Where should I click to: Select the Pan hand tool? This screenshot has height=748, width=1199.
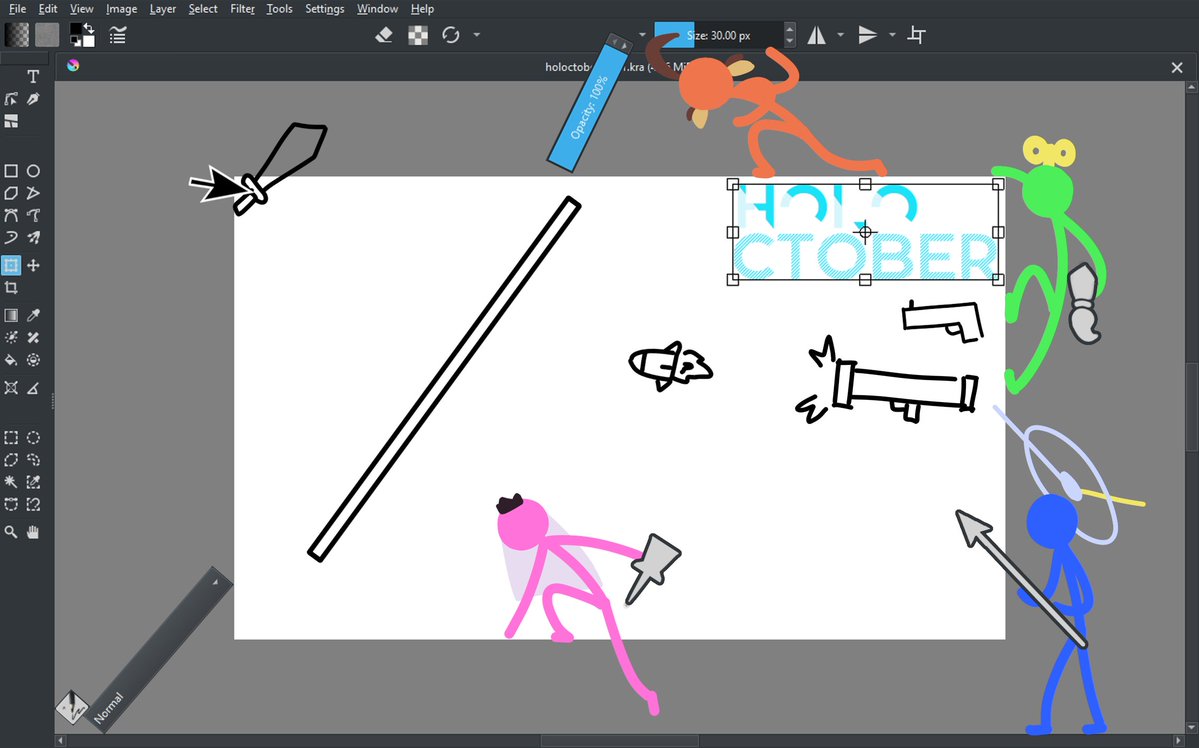[33, 532]
